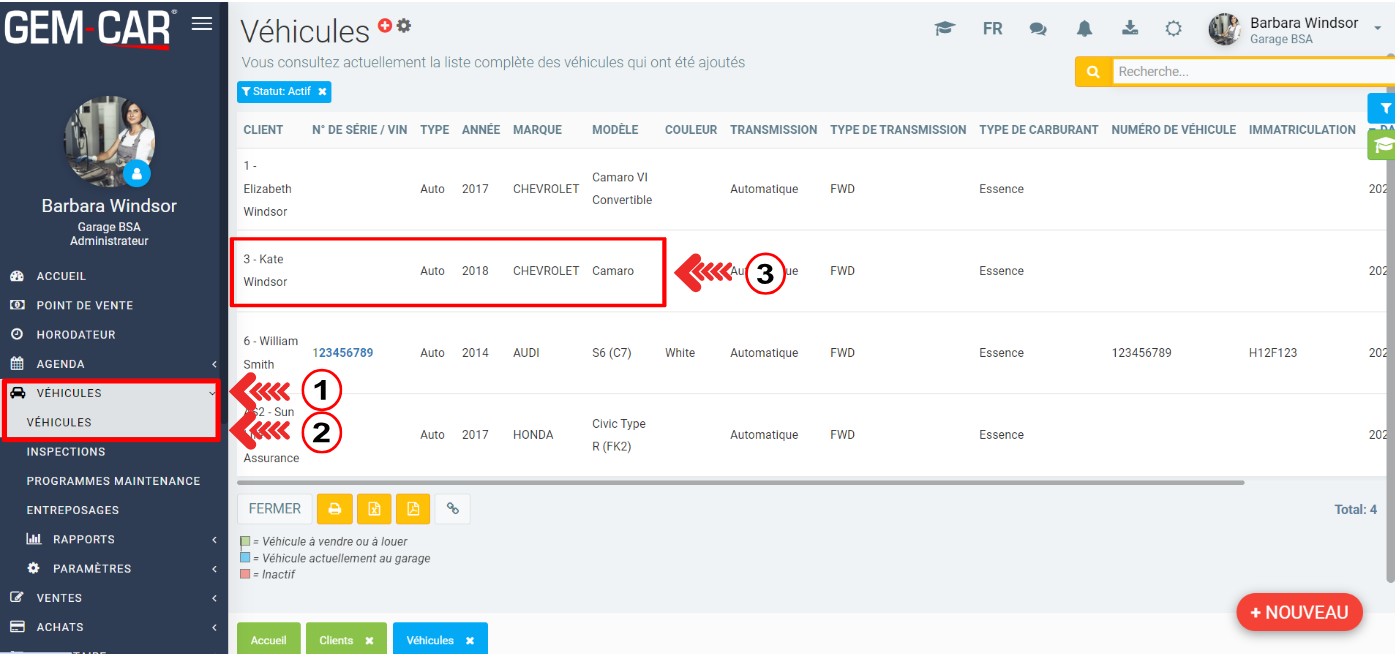Image resolution: width=1395 pixels, height=654 pixels.
Task: Remove the Statut: Actif filter tag
Action: tap(322, 92)
